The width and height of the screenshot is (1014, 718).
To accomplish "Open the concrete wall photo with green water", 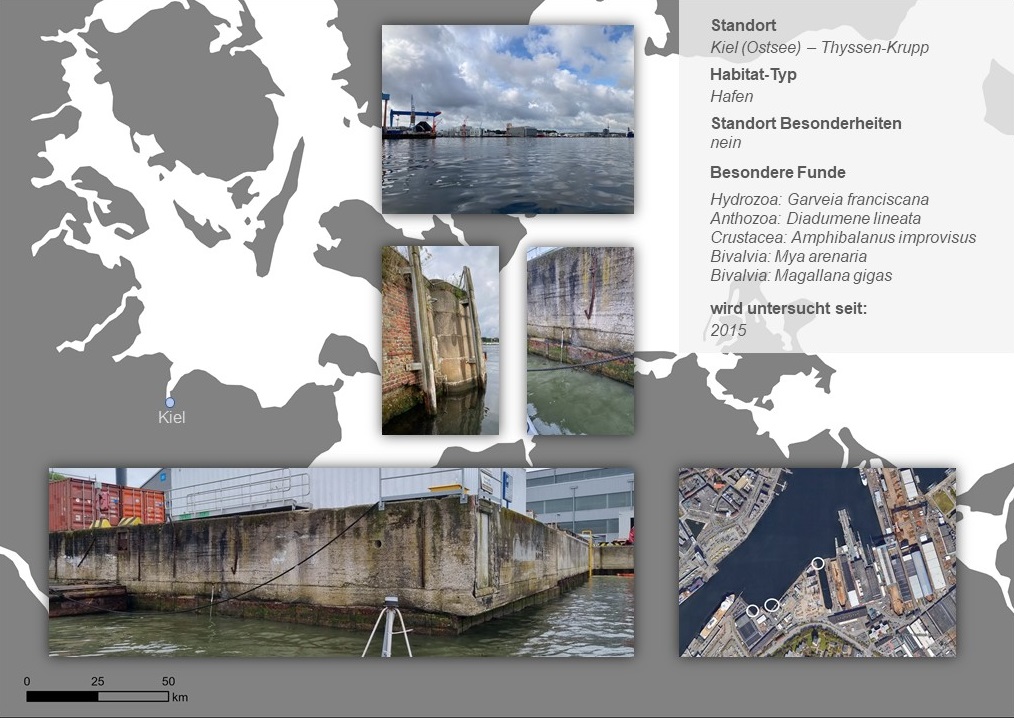I will (580, 340).
